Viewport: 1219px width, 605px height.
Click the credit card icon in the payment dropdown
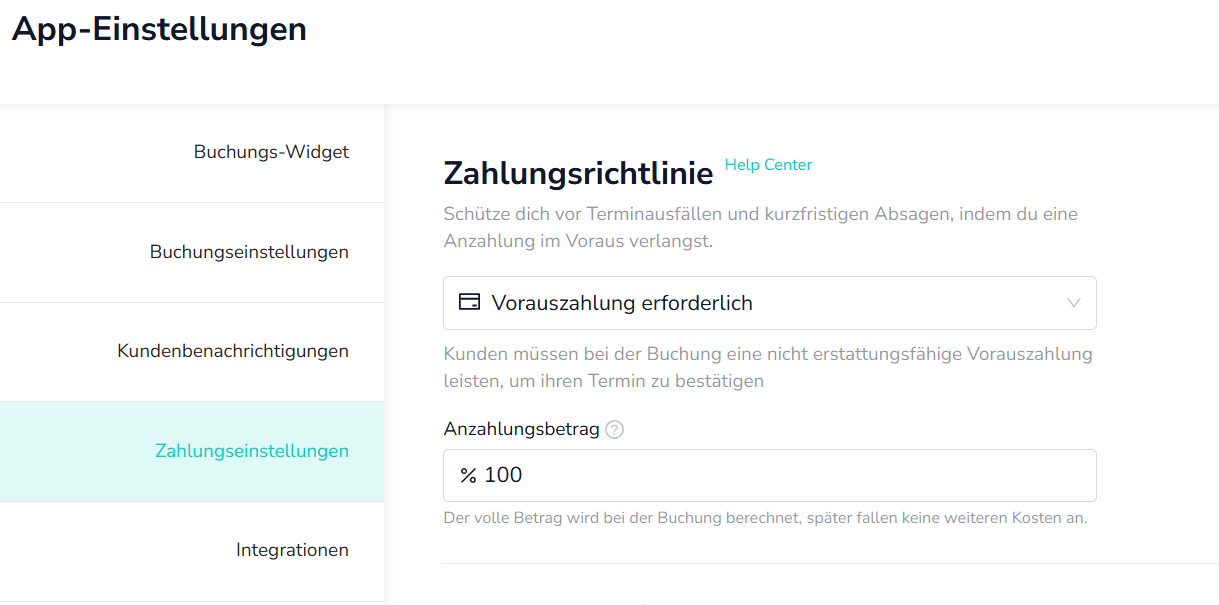click(468, 302)
